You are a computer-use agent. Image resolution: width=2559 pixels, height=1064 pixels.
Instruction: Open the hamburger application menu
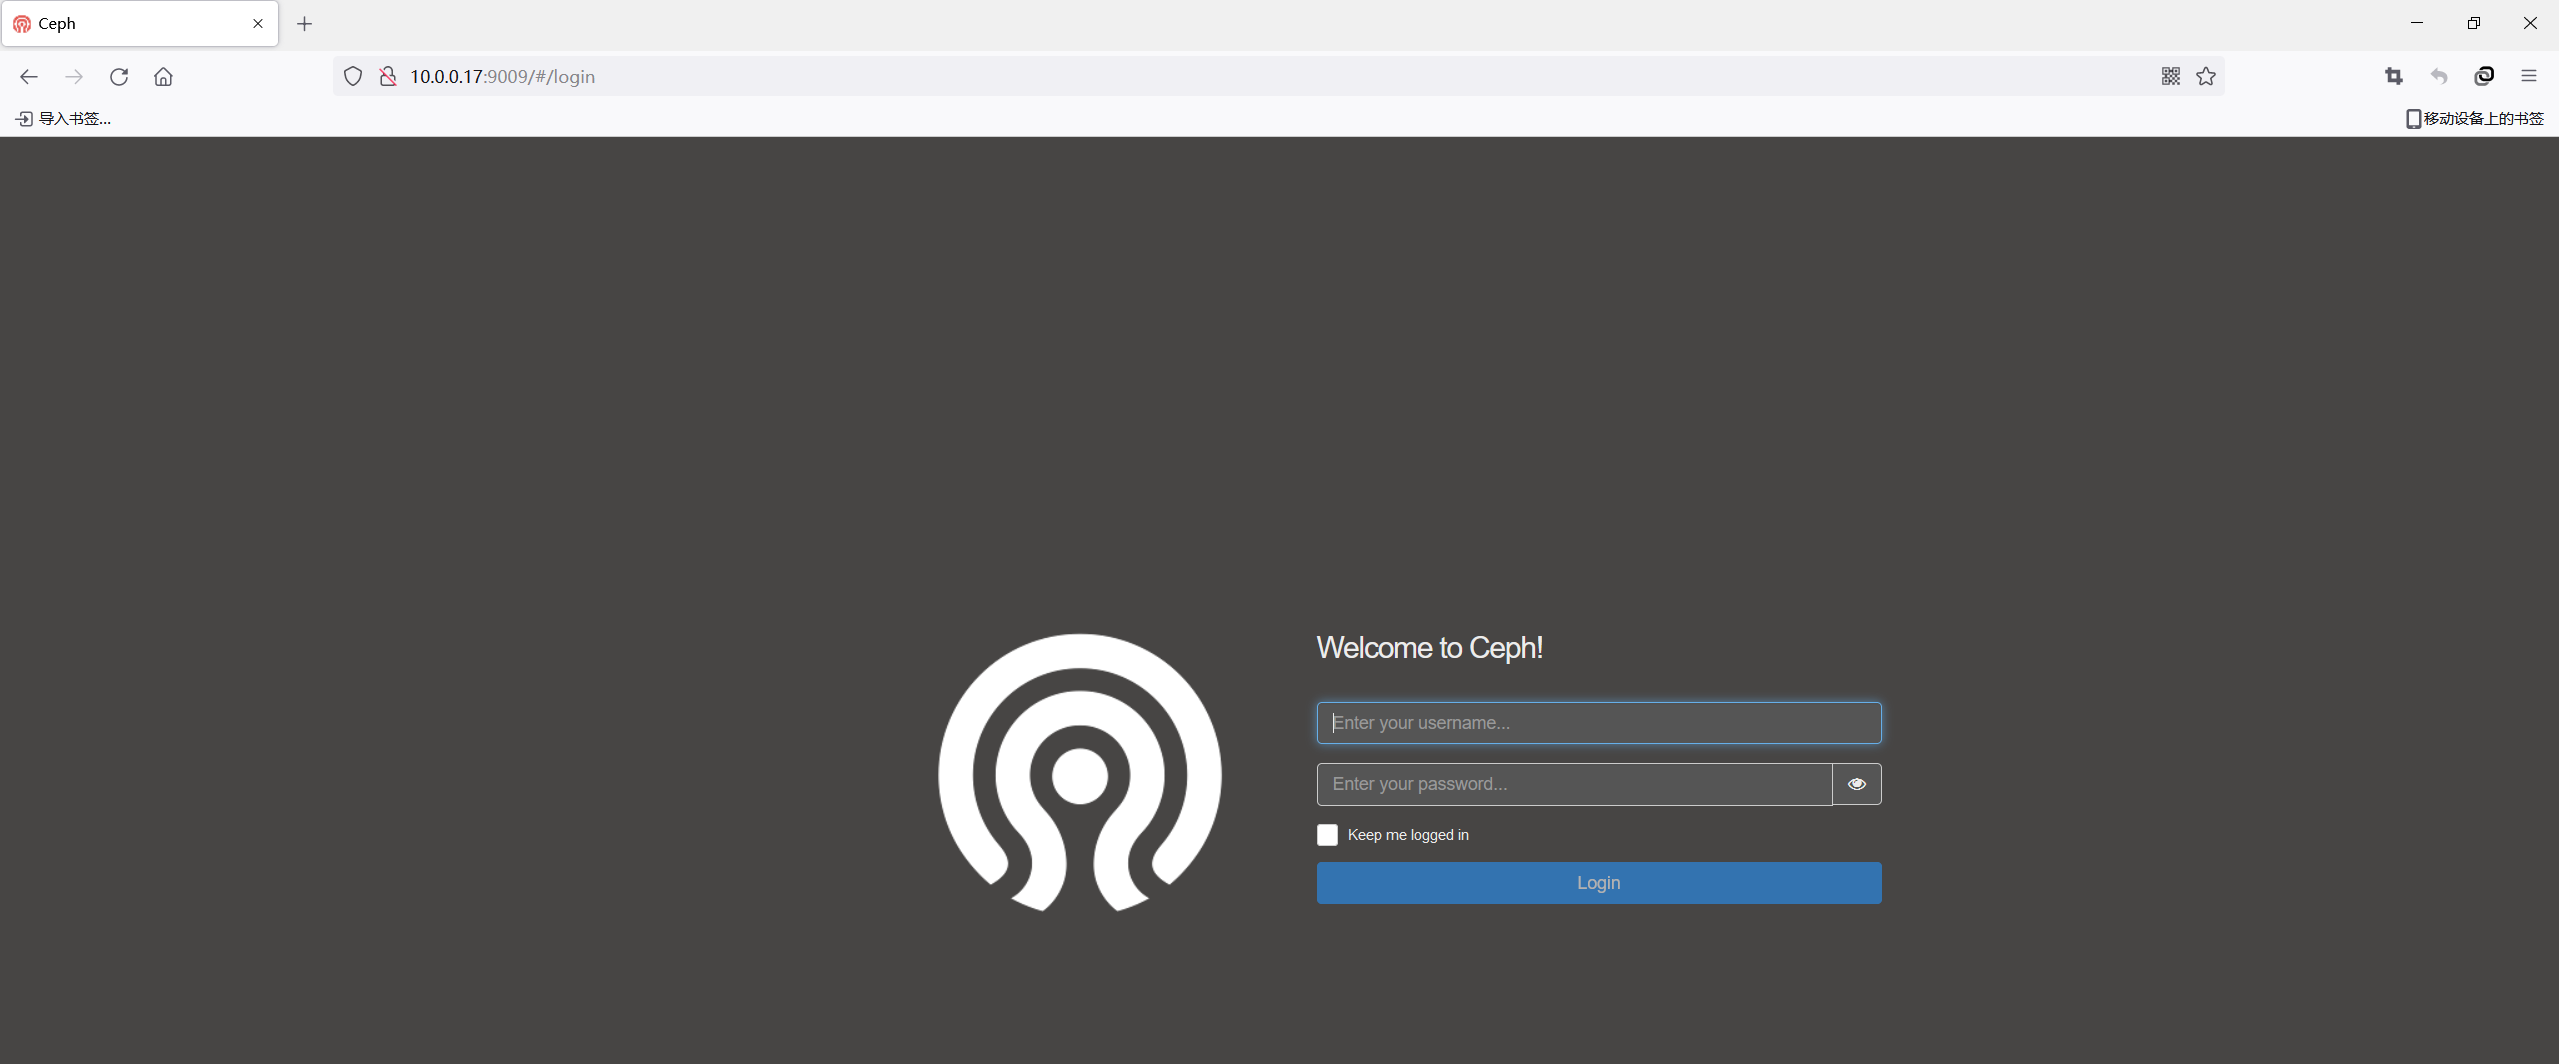tap(2529, 76)
